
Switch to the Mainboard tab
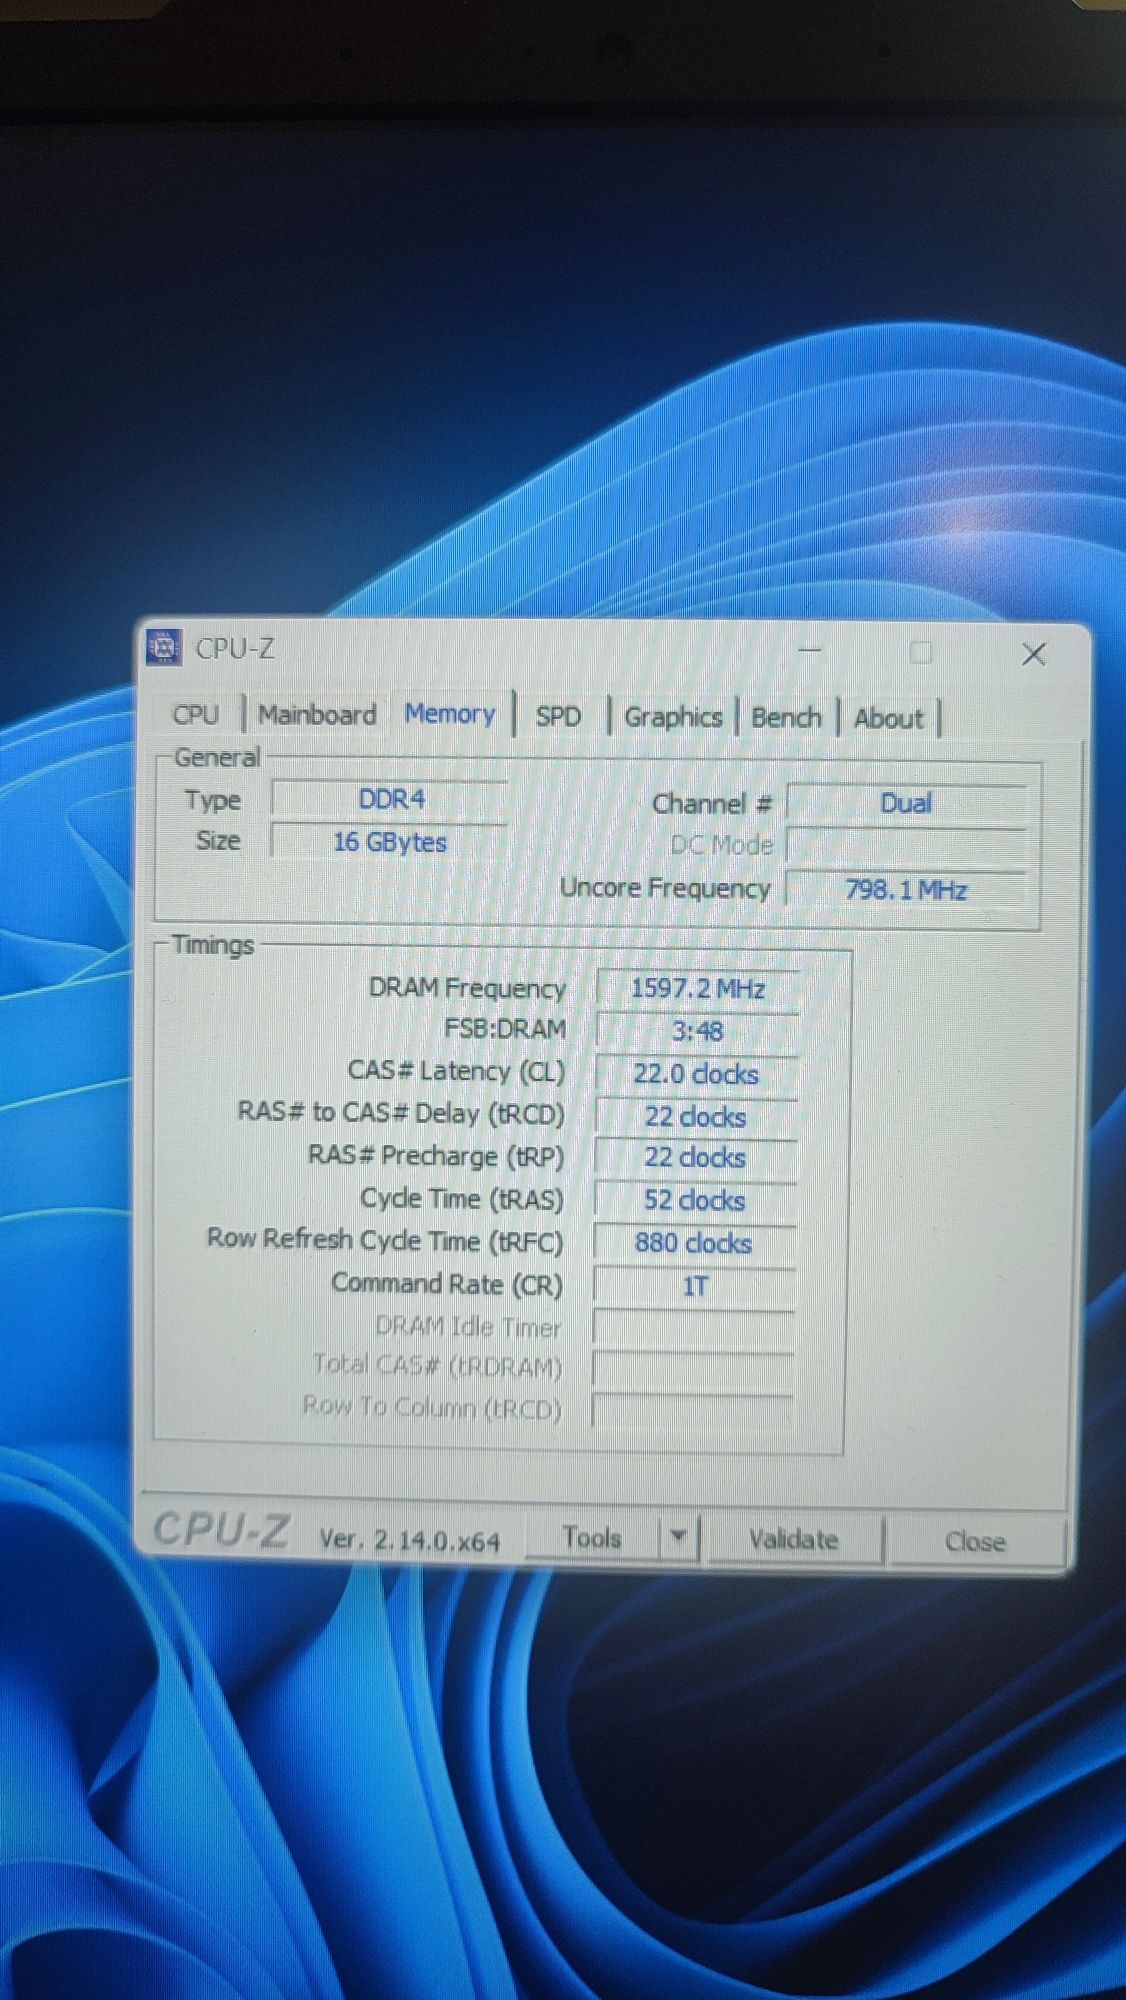[317, 715]
